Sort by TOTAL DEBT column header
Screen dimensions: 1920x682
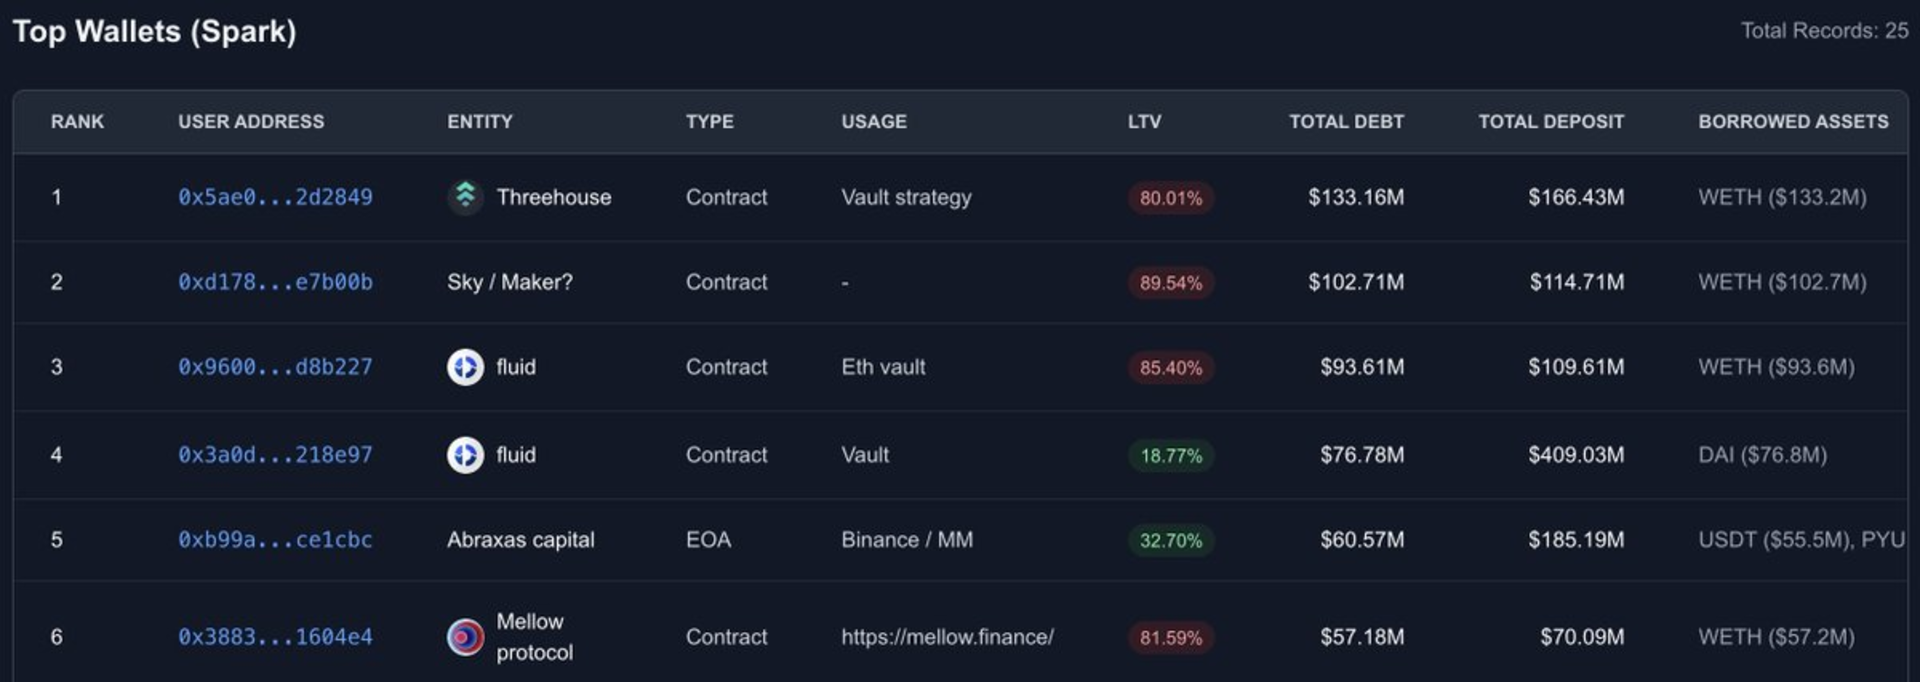[x=1346, y=121]
